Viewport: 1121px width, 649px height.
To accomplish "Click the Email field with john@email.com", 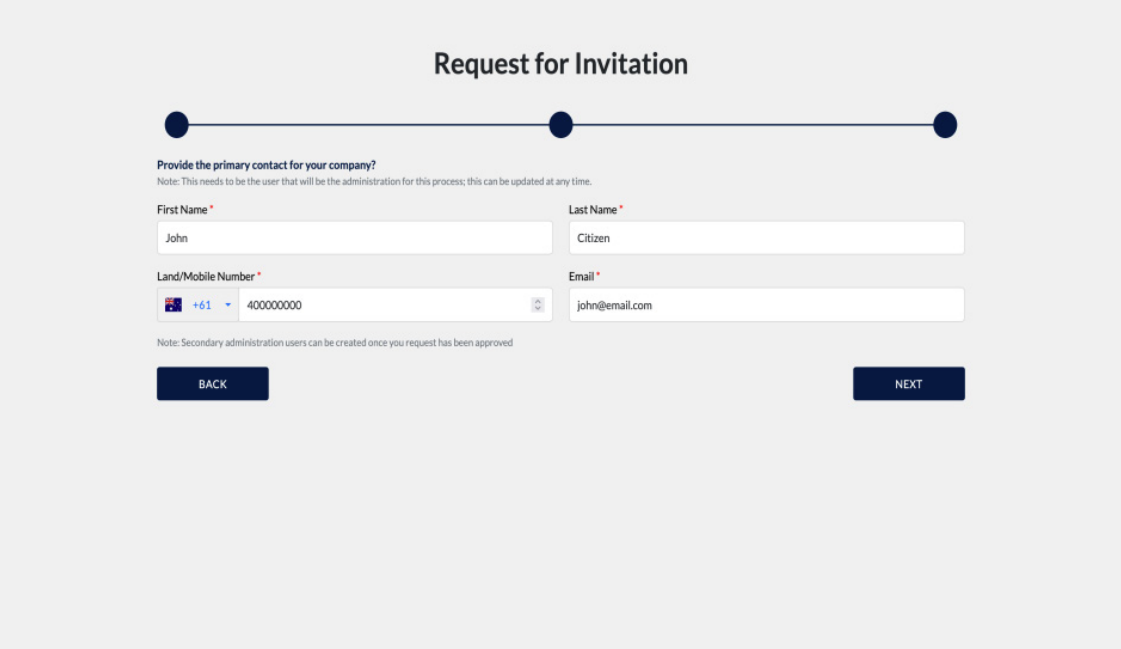I will coord(766,305).
